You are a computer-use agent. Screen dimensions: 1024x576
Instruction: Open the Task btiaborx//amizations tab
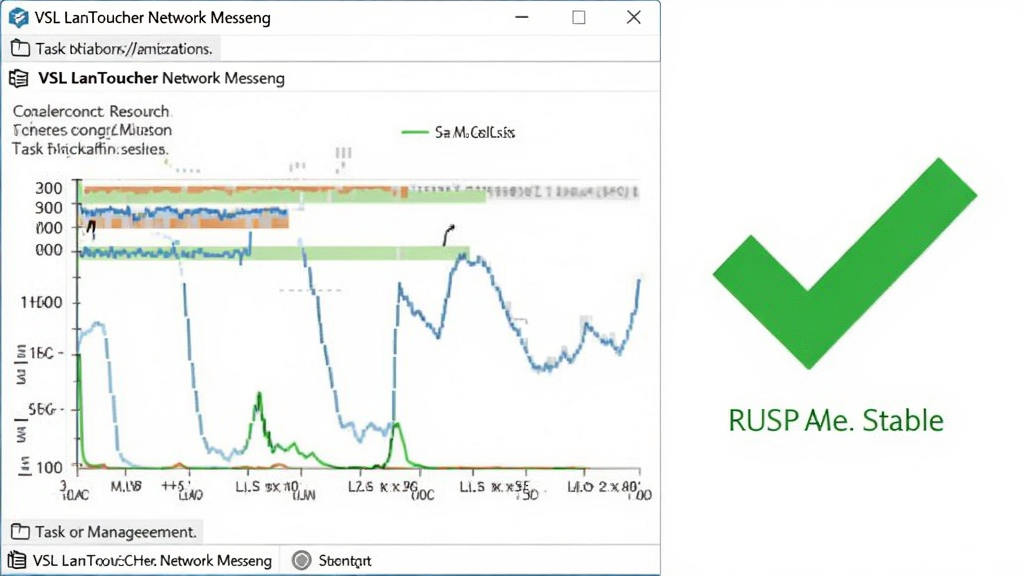click(113, 48)
